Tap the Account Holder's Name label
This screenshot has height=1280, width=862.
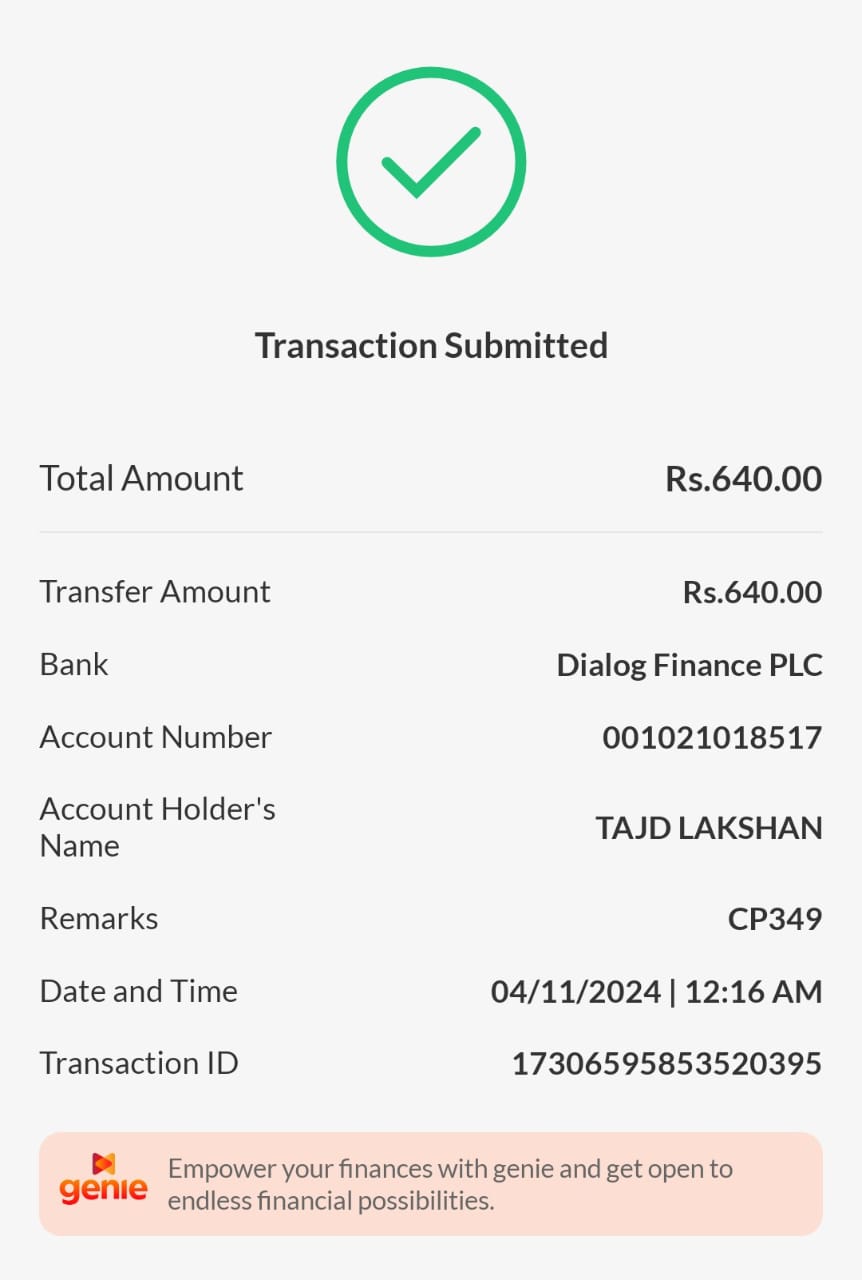[157, 827]
